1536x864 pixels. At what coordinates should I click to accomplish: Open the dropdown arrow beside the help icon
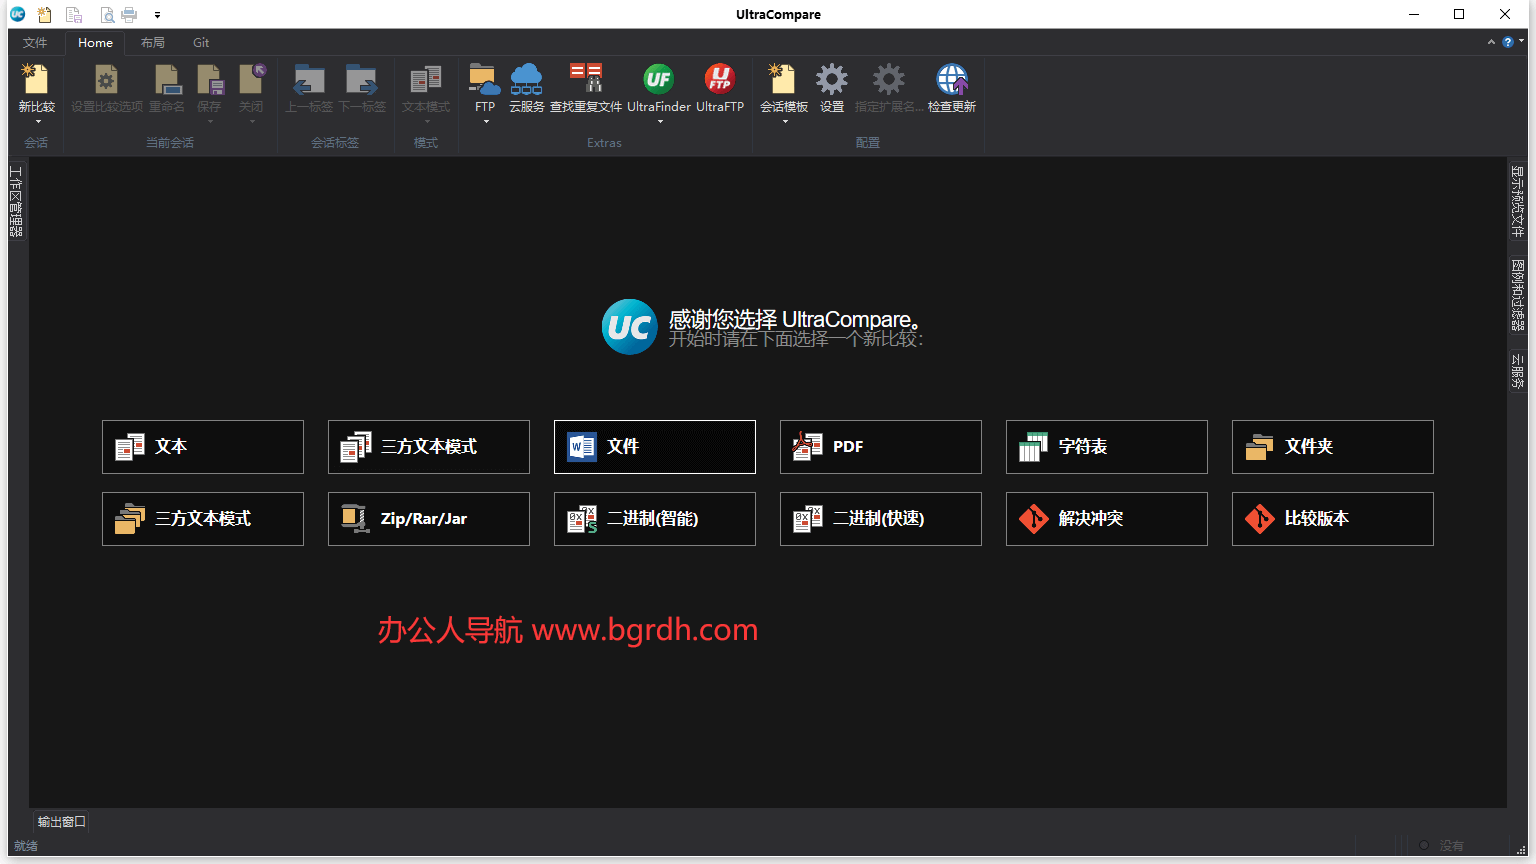click(x=1521, y=41)
